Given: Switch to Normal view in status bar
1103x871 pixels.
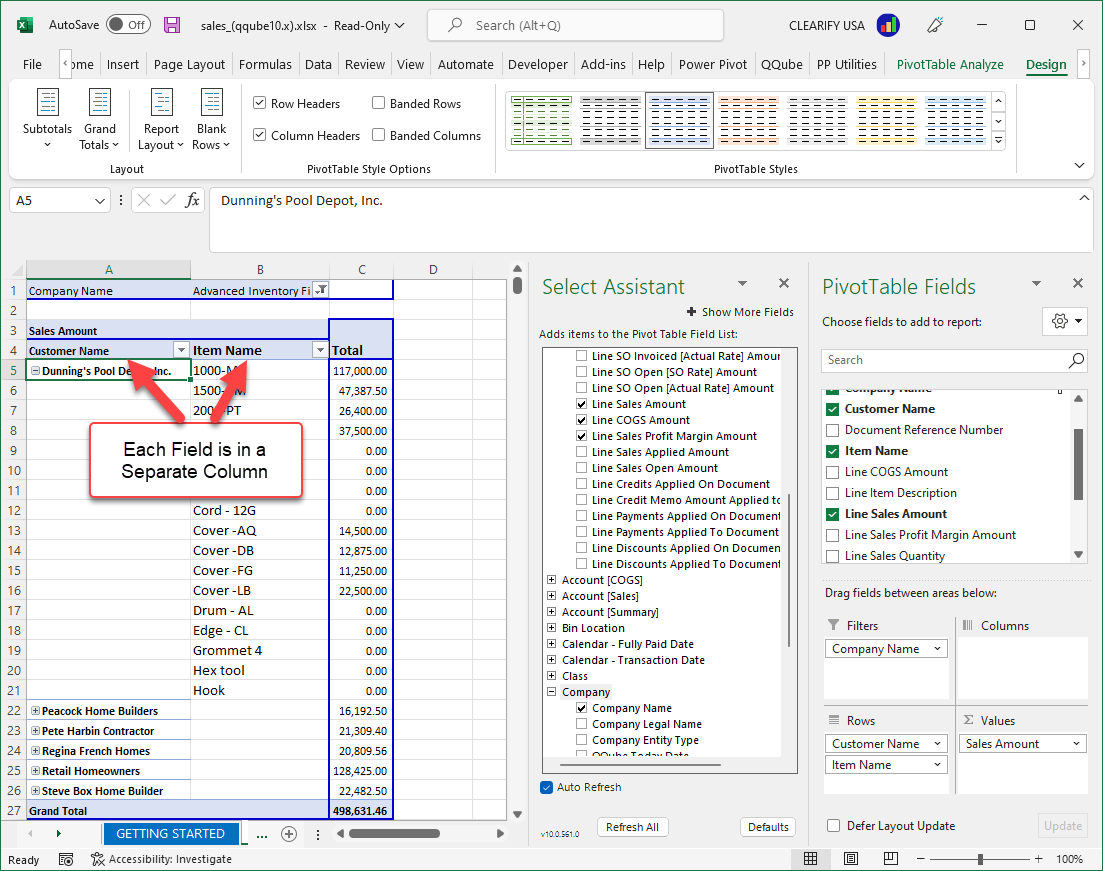Looking at the screenshot, I should click(x=810, y=858).
